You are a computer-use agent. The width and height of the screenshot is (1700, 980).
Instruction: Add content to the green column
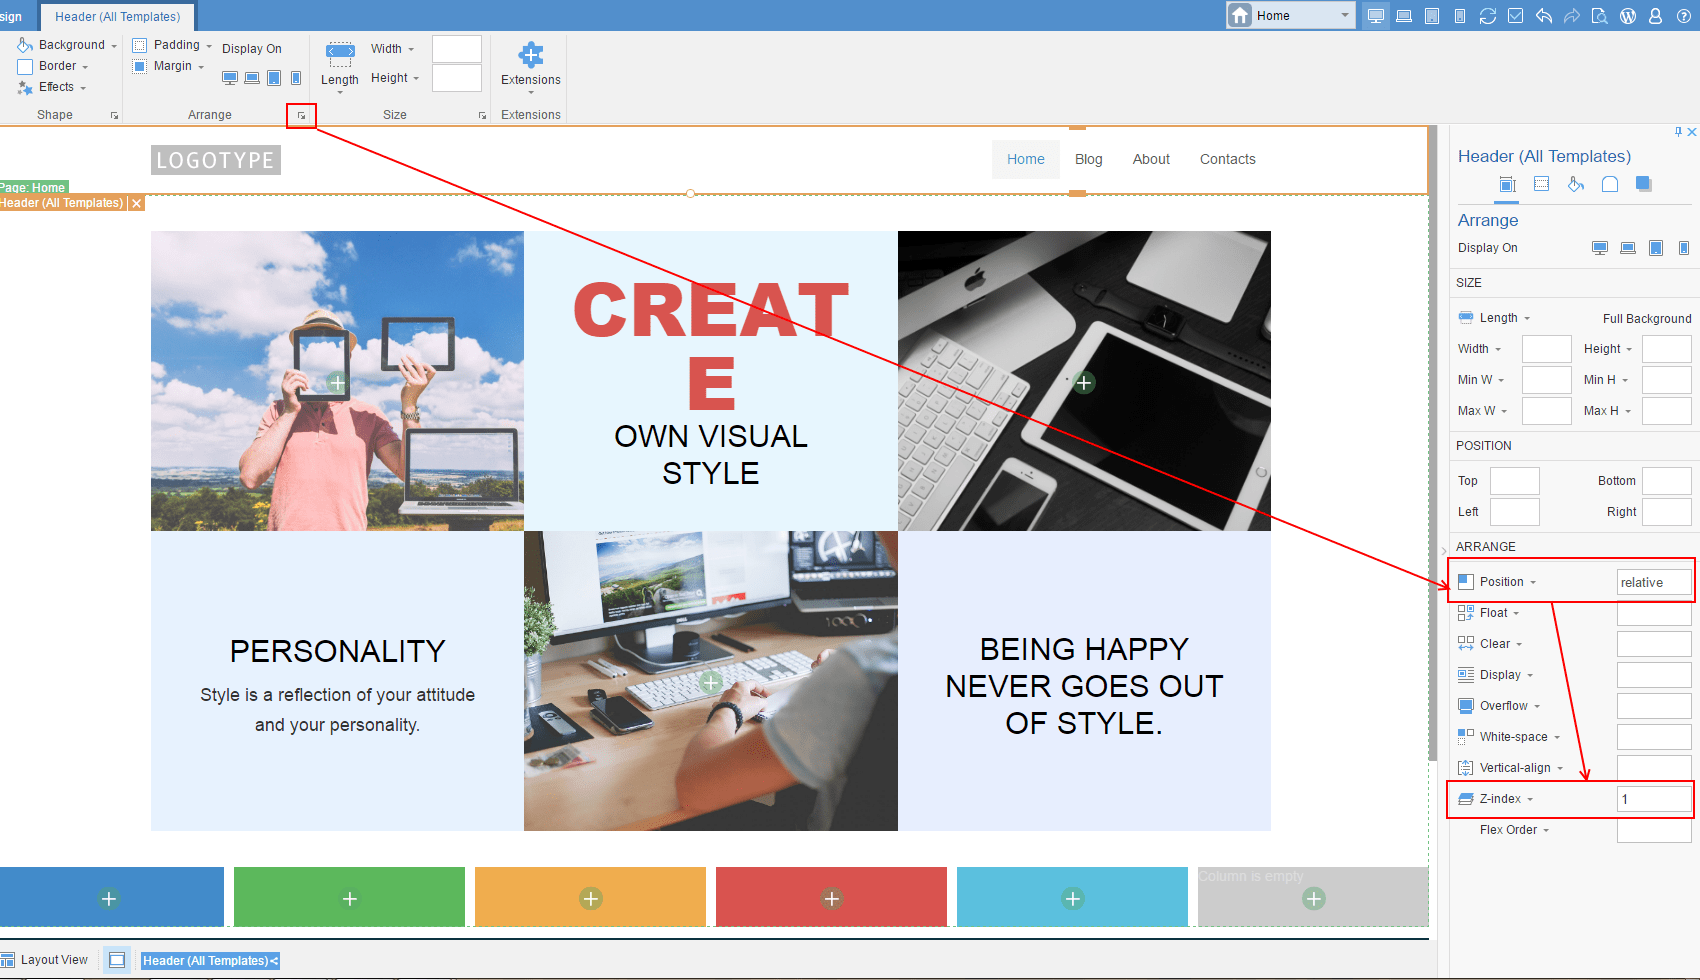click(350, 899)
